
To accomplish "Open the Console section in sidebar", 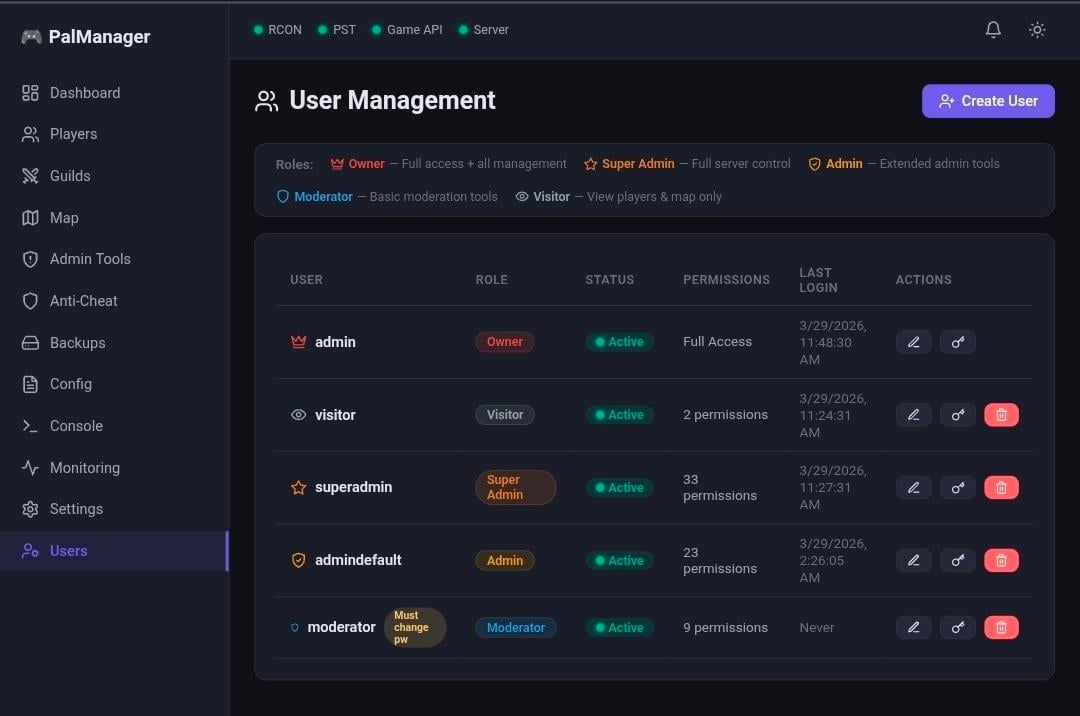I will 76,426.
